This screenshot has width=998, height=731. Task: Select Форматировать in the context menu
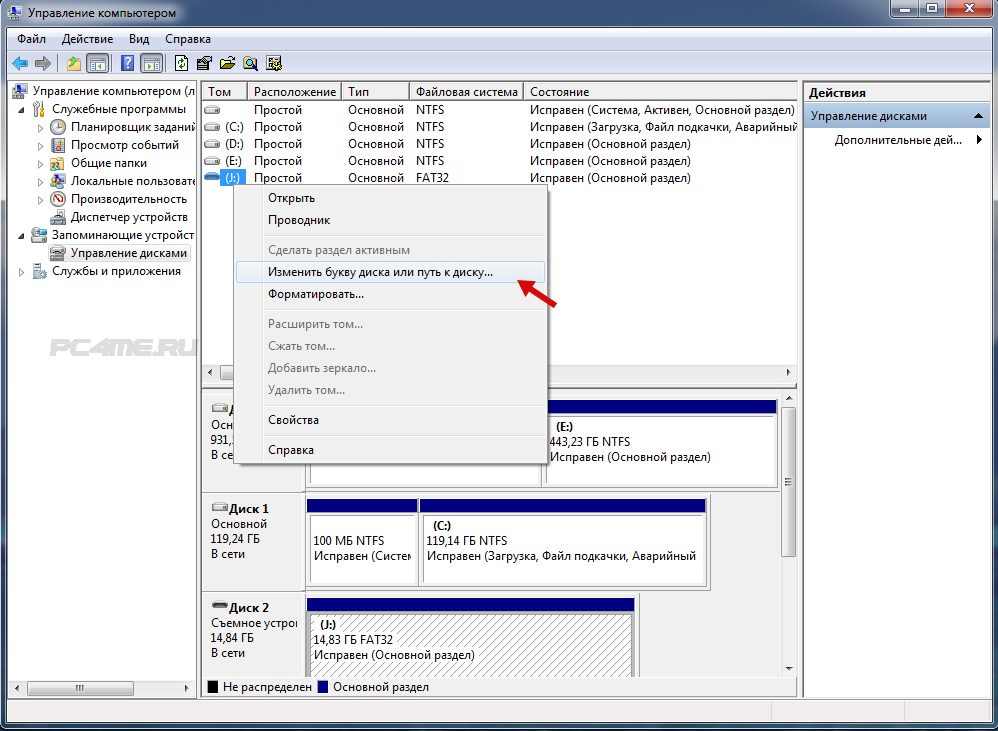[x=315, y=294]
